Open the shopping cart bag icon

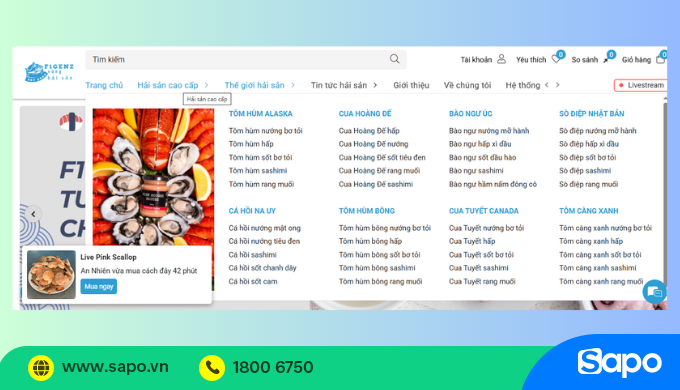tap(660, 59)
